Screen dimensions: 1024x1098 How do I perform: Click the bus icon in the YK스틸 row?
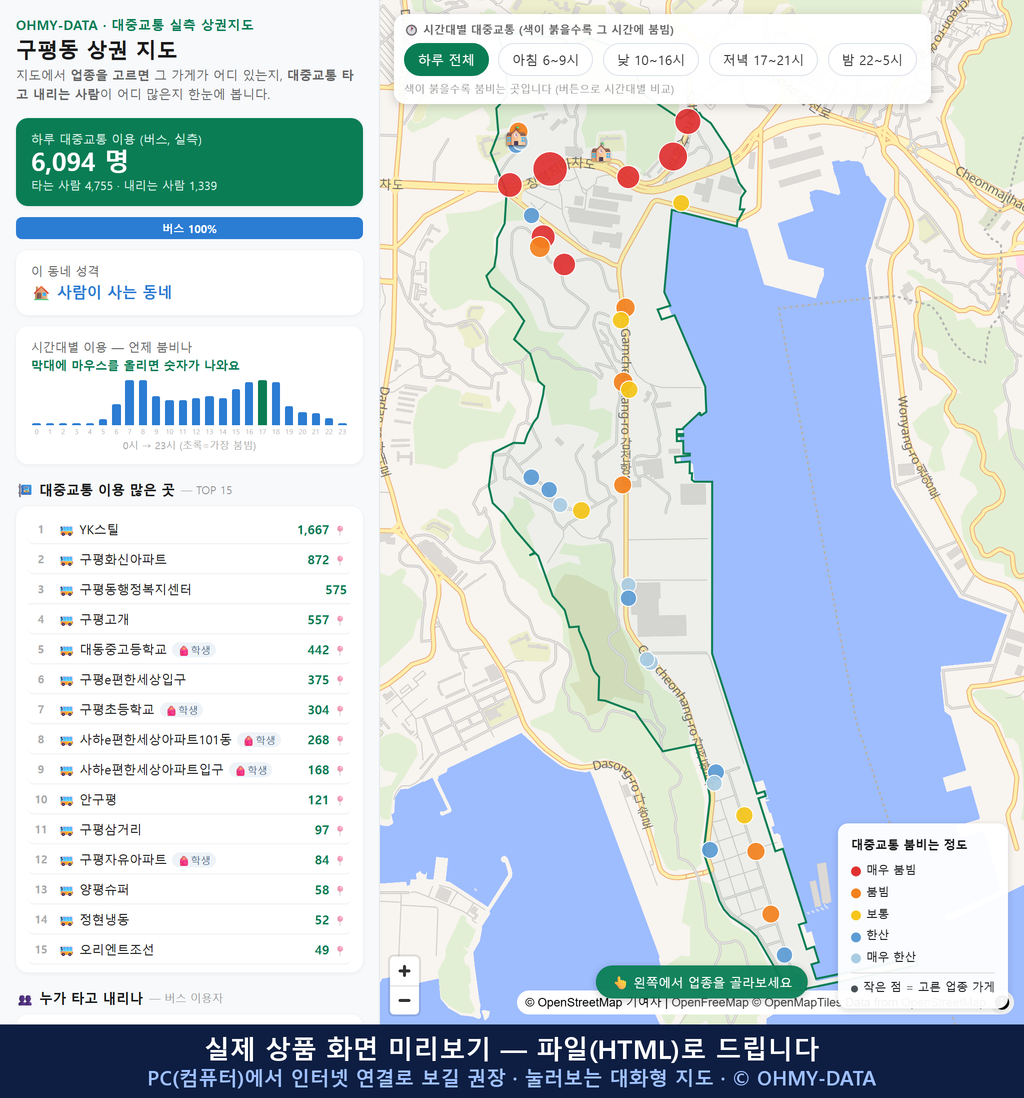pyautogui.click(x=67, y=530)
